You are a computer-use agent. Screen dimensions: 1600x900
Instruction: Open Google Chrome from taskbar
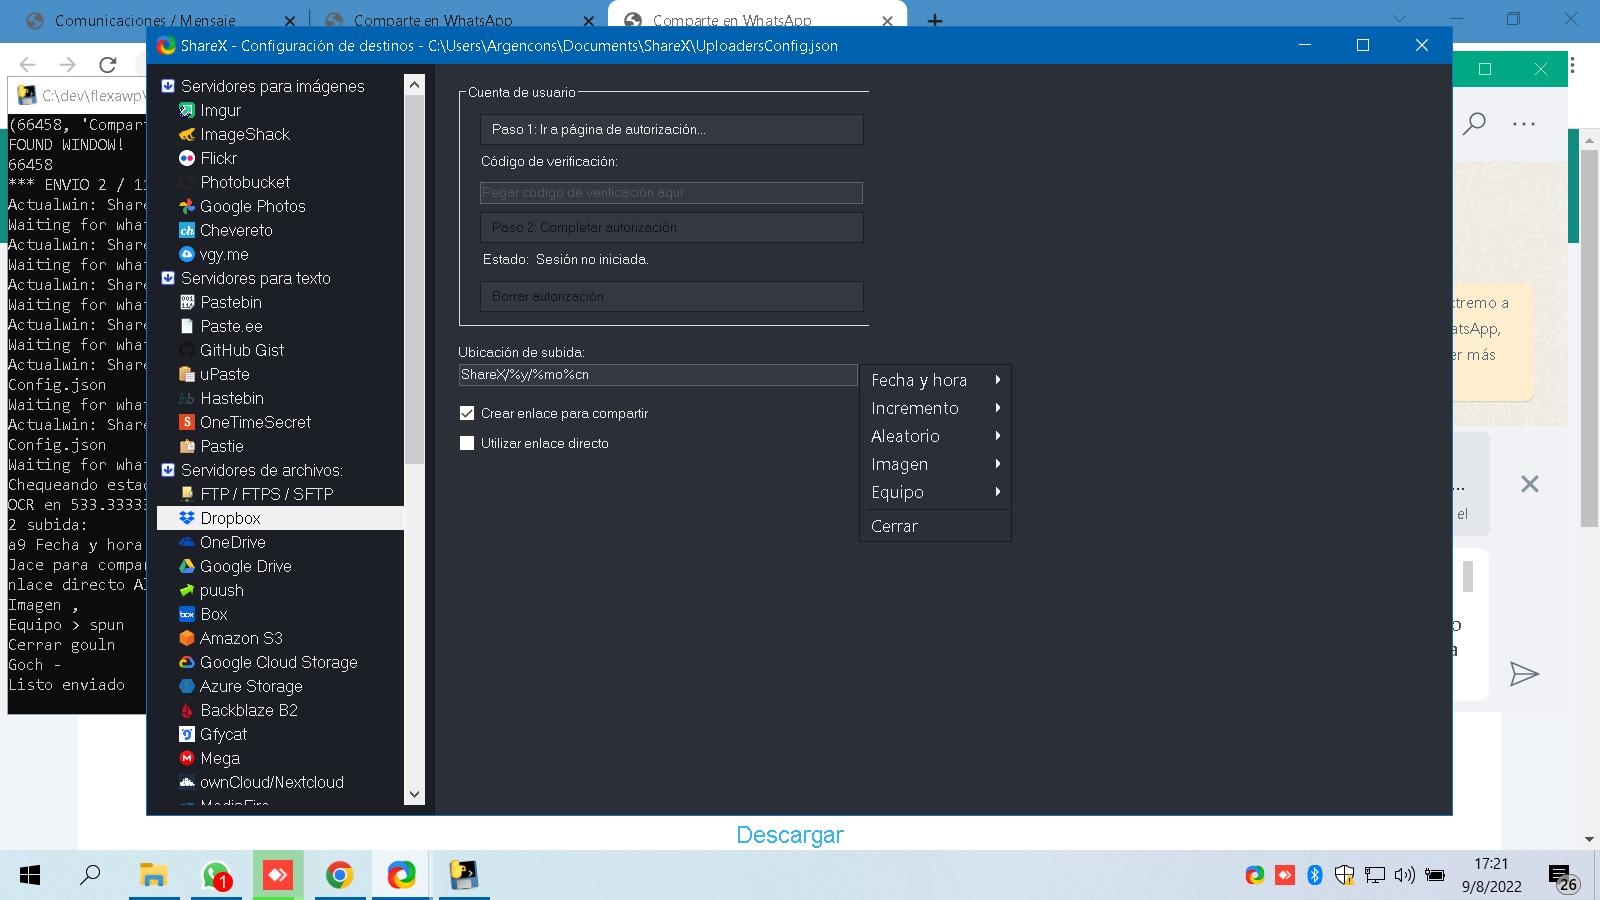click(x=339, y=876)
